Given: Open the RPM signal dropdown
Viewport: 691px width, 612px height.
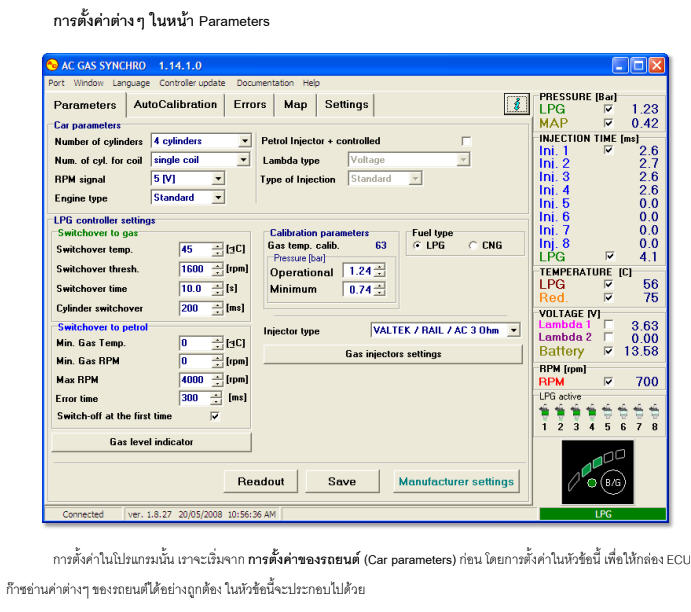Looking at the screenshot, I should pyautogui.click(x=218, y=179).
